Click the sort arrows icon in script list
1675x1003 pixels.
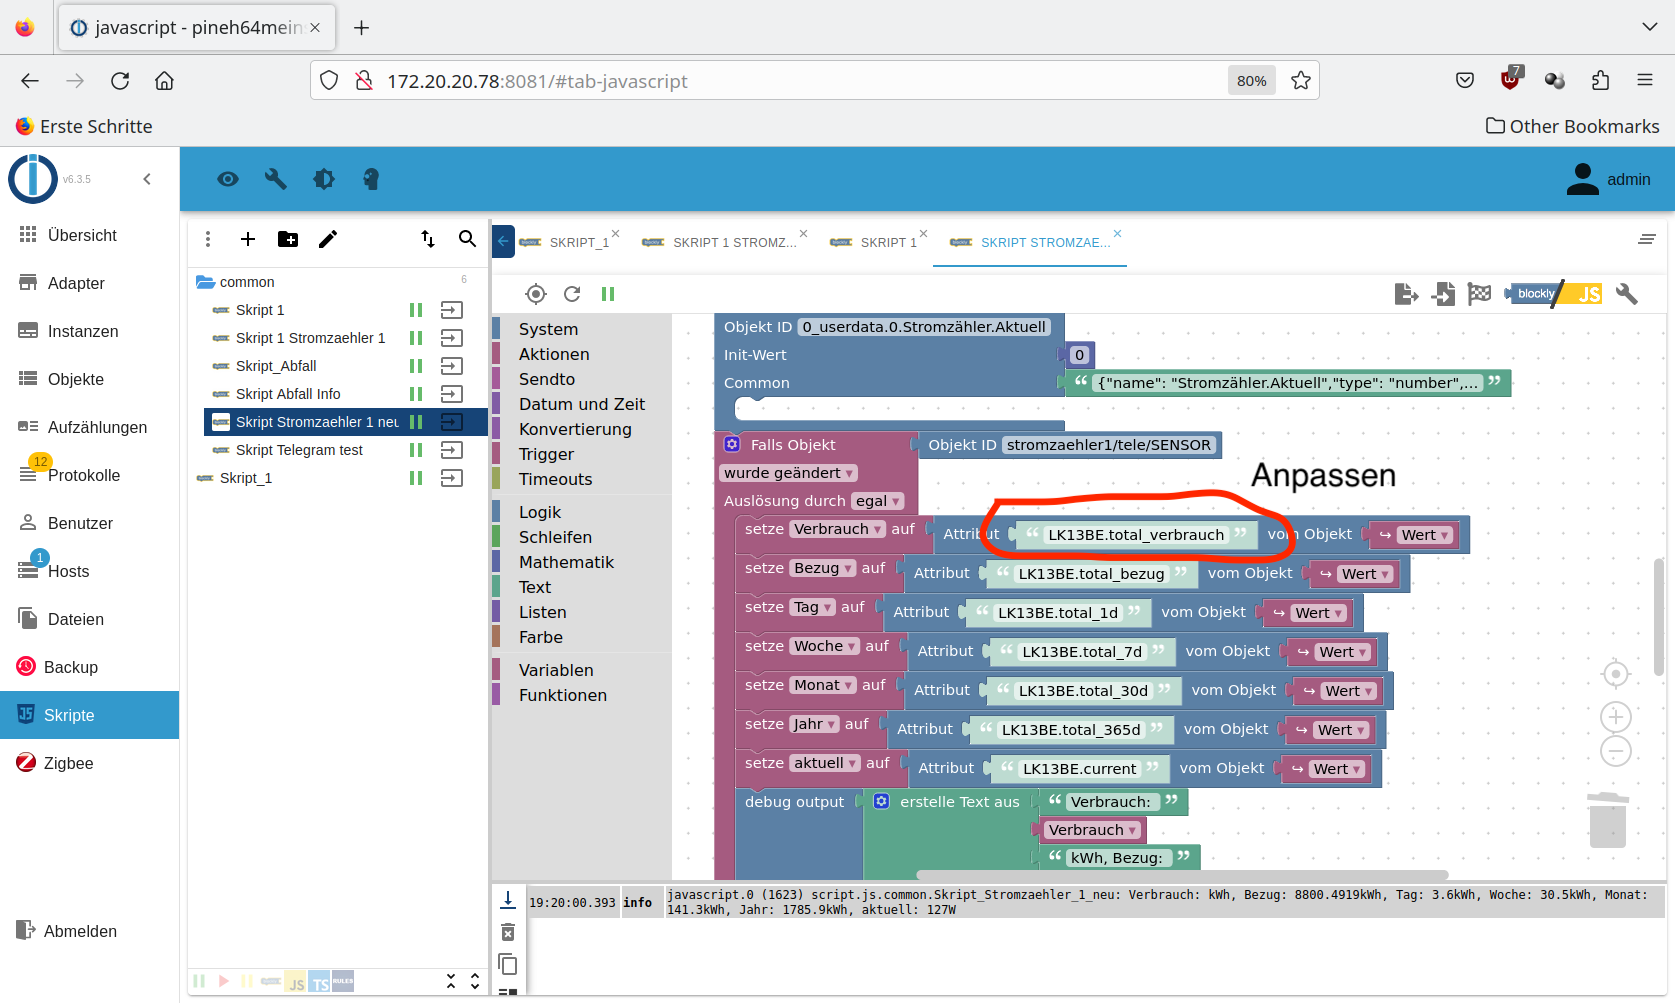[x=428, y=239]
